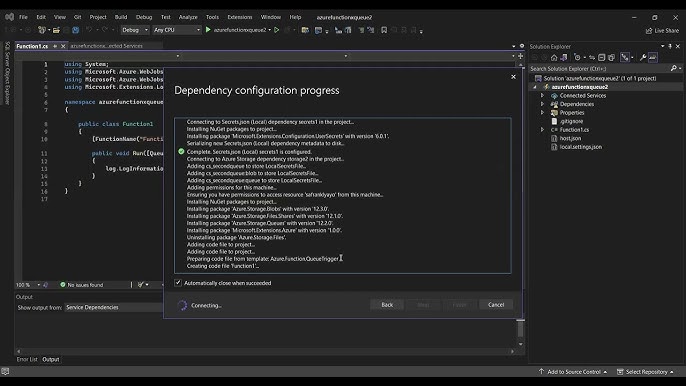
Task: Click the Cancel button in the dialog
Action: pos(496,305)
